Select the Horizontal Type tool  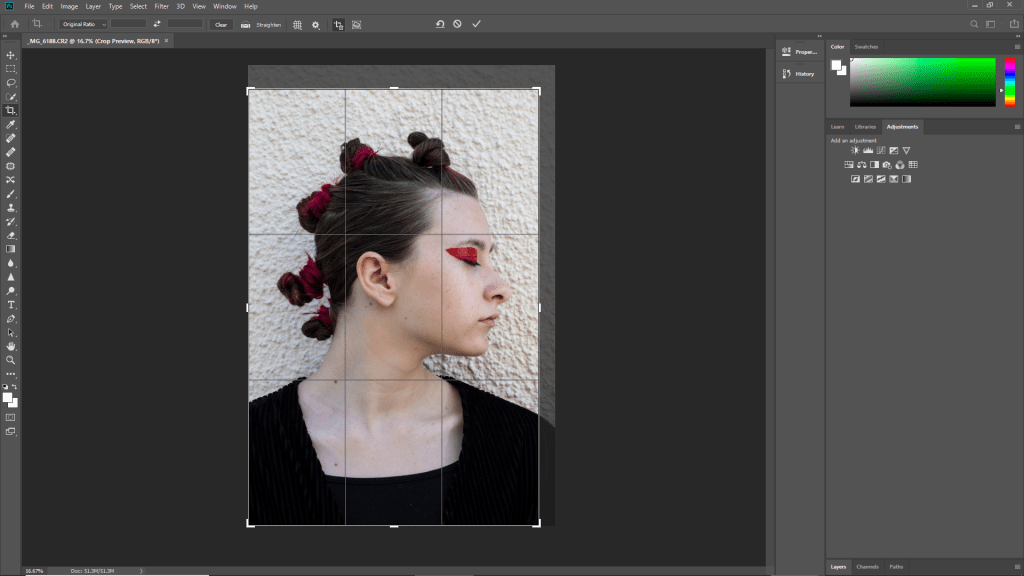[11, 304]
